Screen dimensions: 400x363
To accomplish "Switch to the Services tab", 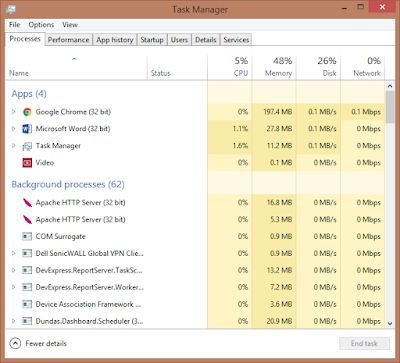I will tap(236, 40).
